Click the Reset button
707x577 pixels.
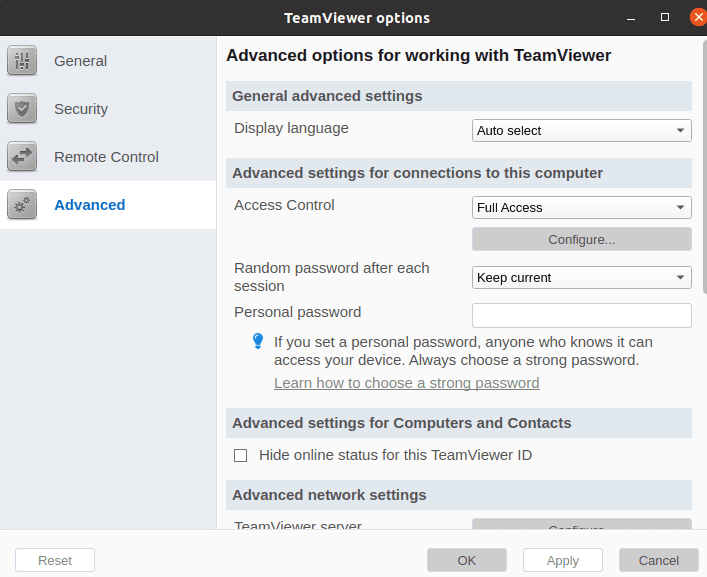coord(55,560)
